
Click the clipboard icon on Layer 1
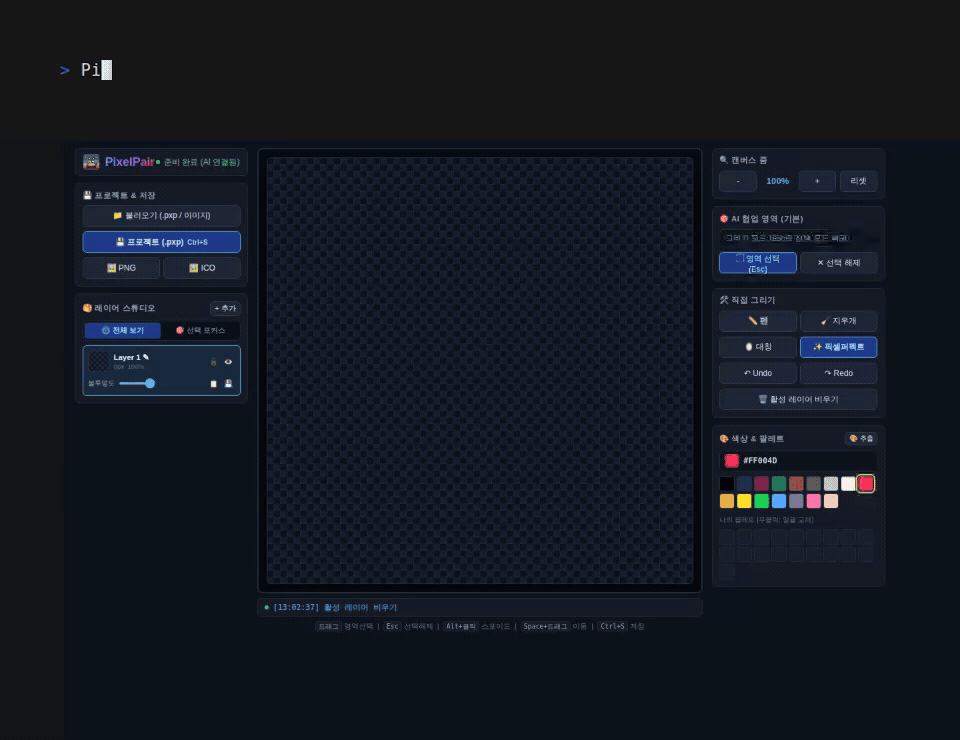(214, 384)
